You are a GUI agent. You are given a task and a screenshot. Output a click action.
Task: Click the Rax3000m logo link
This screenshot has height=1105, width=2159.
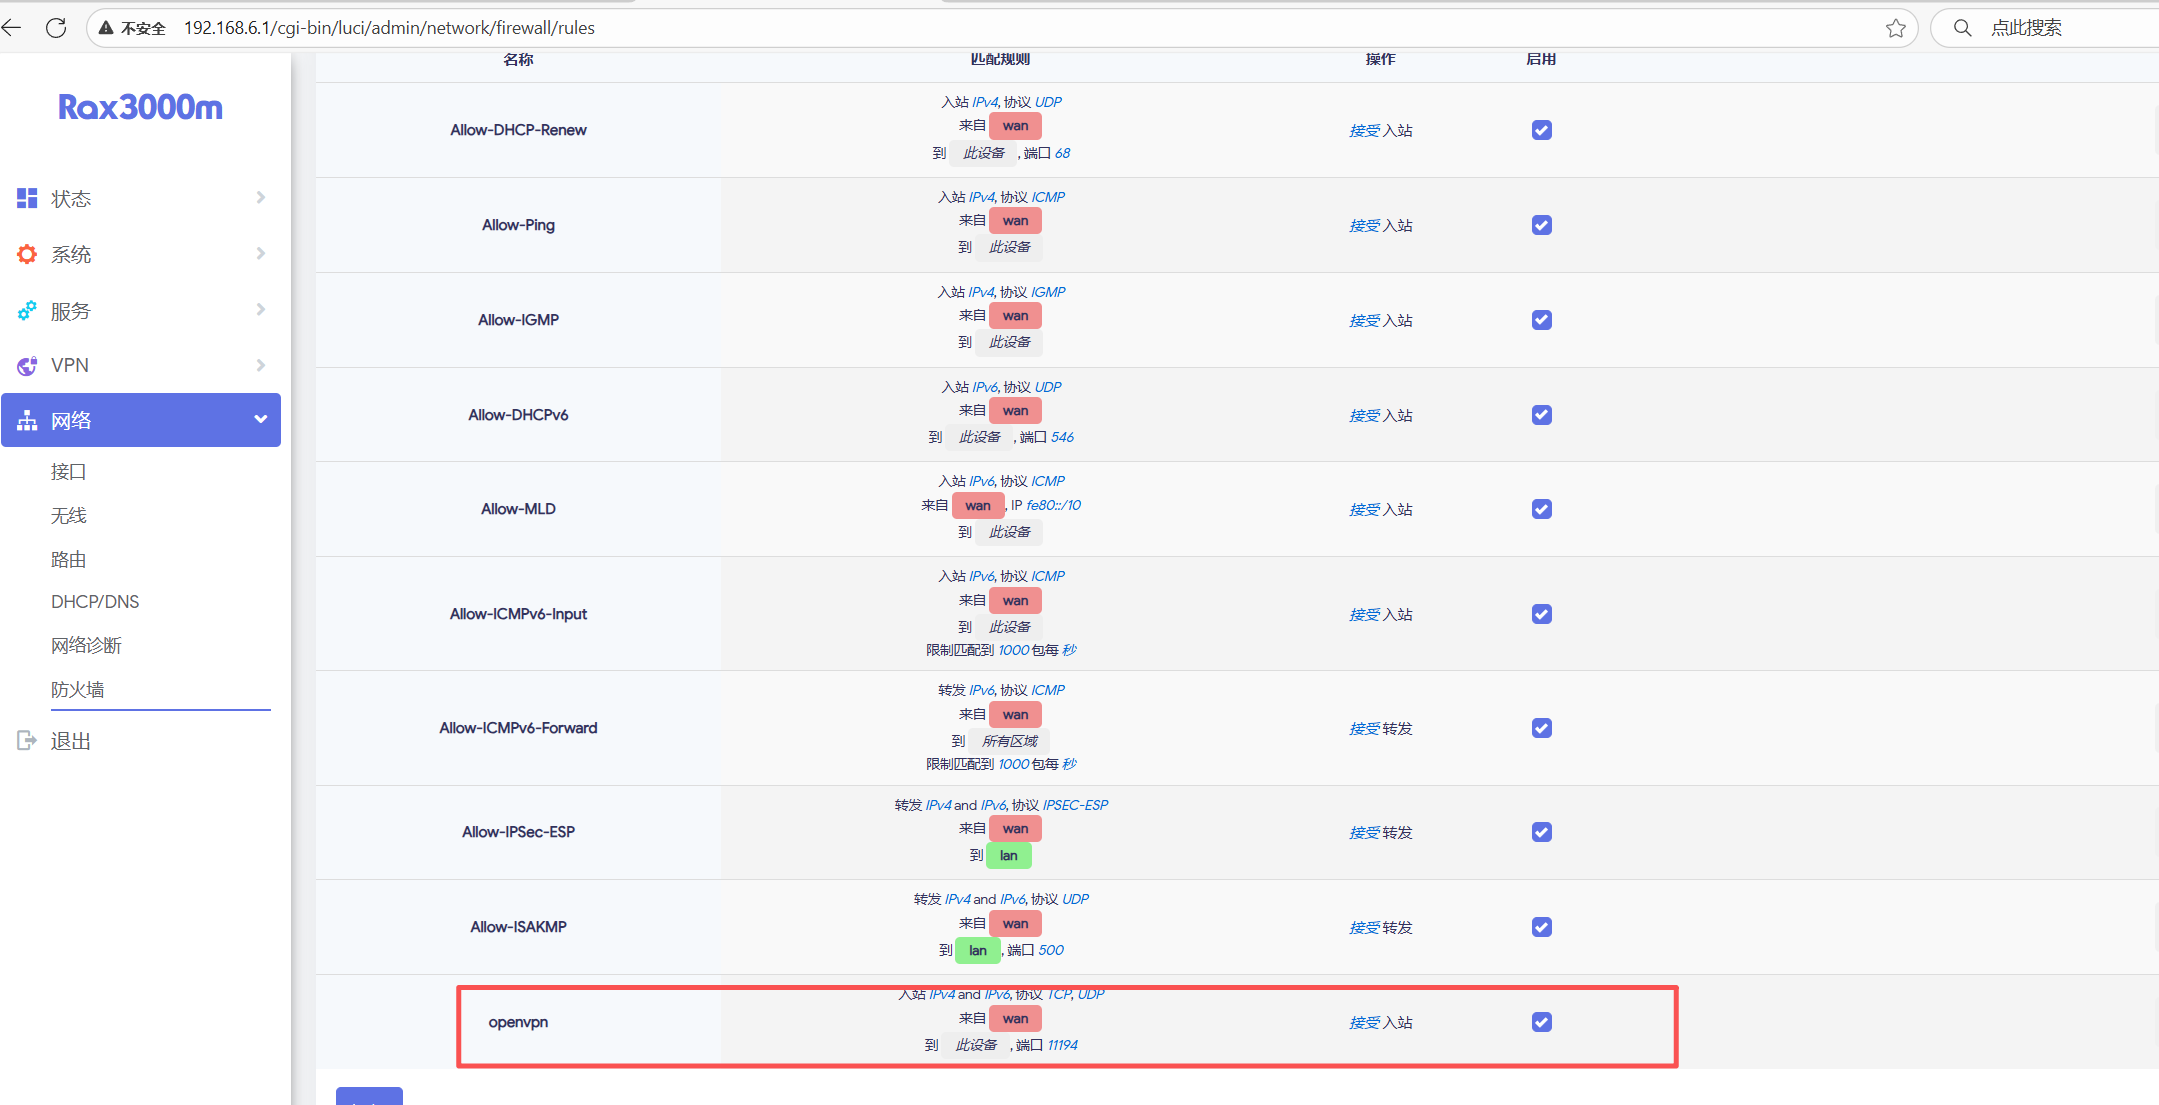pyautogui.click(x=140, y=107)
